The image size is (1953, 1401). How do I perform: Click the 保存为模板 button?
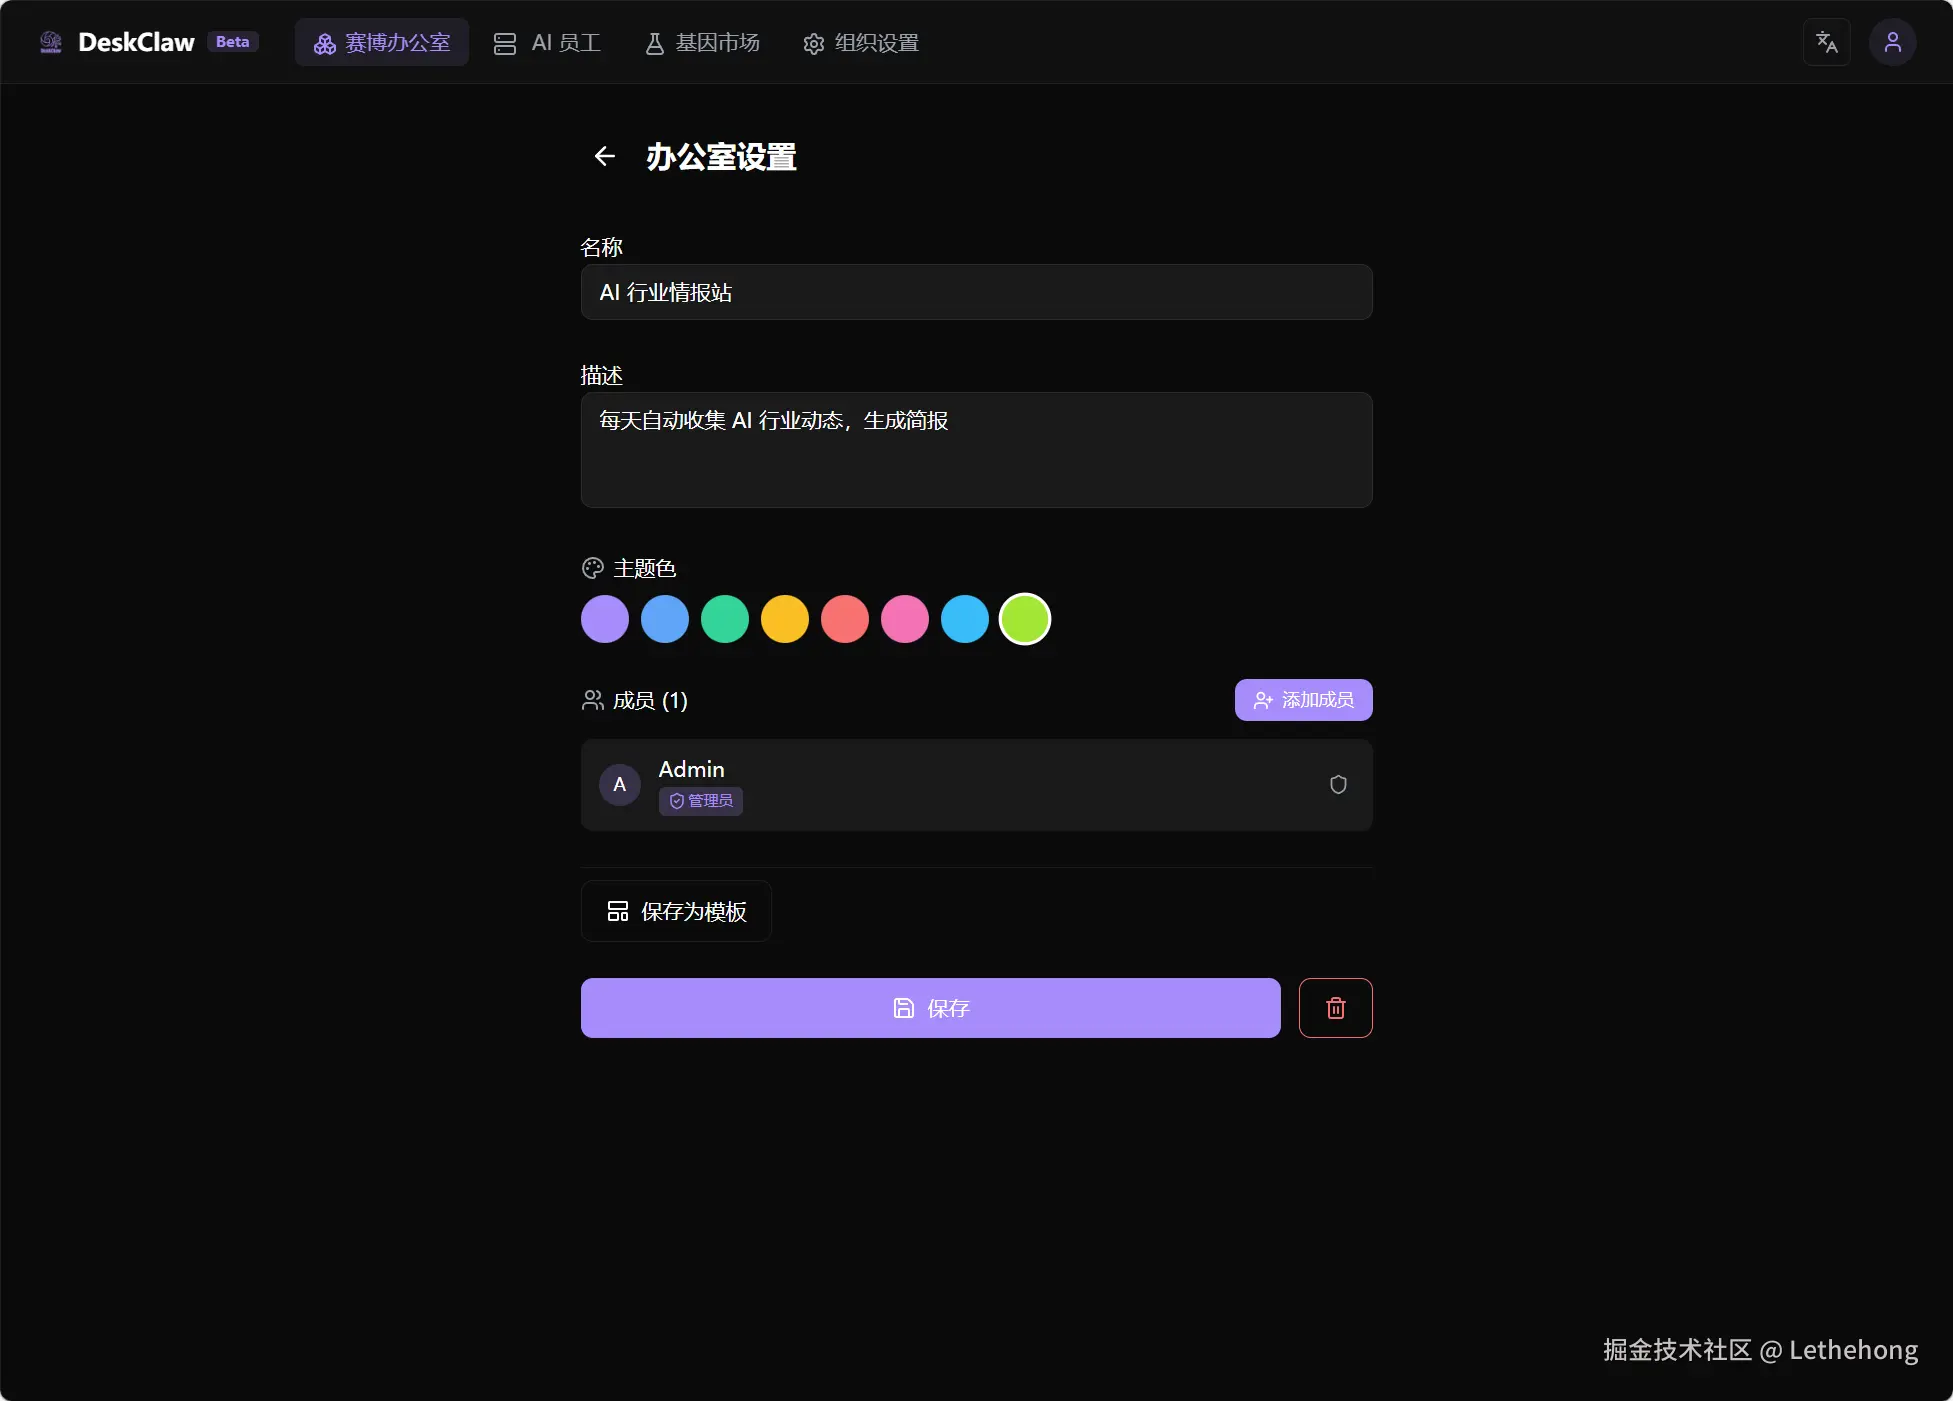click(676, 911)
